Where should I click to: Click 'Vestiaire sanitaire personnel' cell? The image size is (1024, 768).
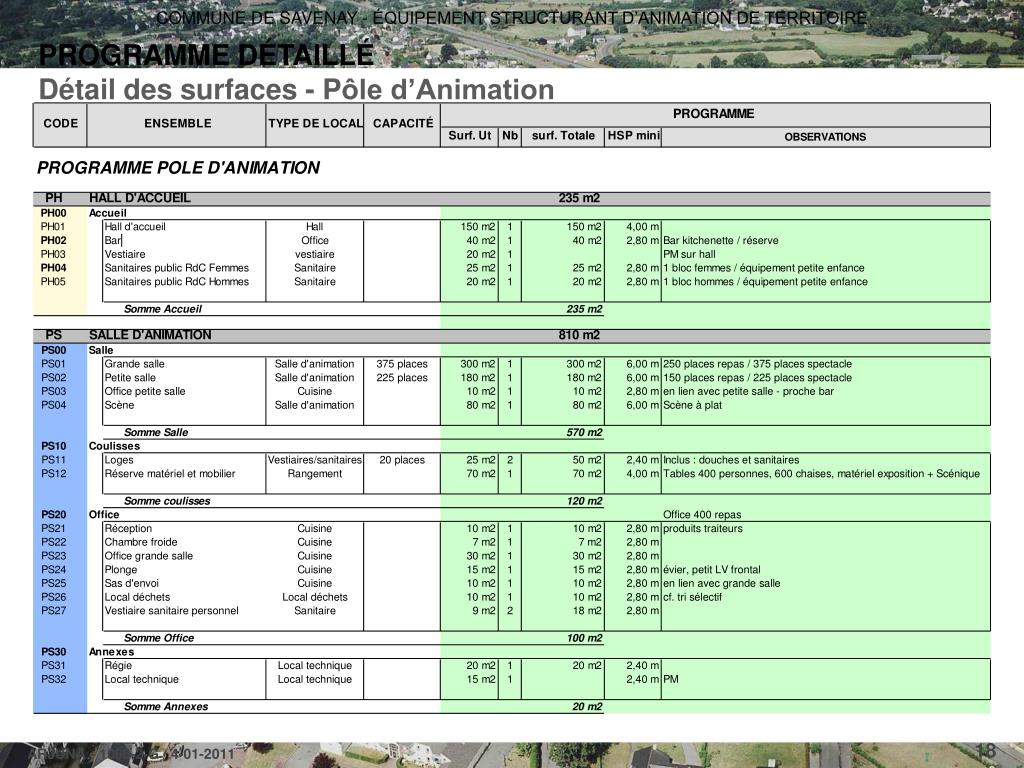tap(171, 611)
